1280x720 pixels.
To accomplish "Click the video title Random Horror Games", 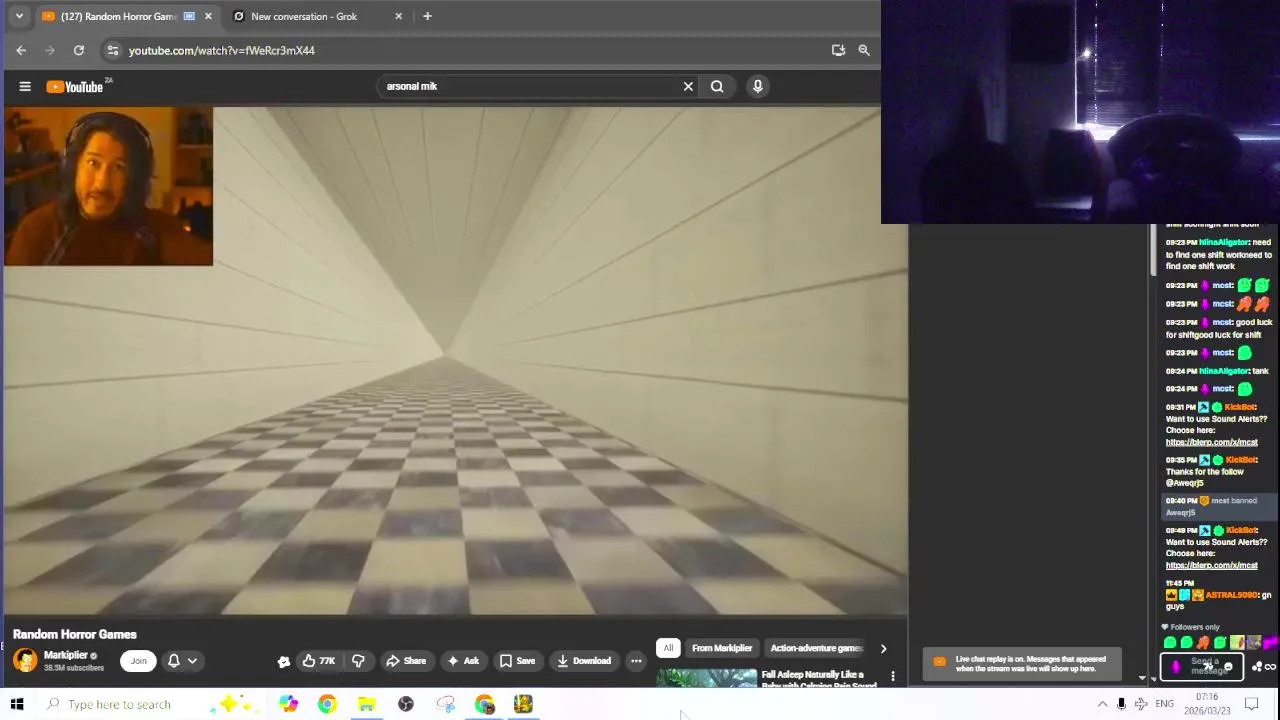I will [75, 634].
